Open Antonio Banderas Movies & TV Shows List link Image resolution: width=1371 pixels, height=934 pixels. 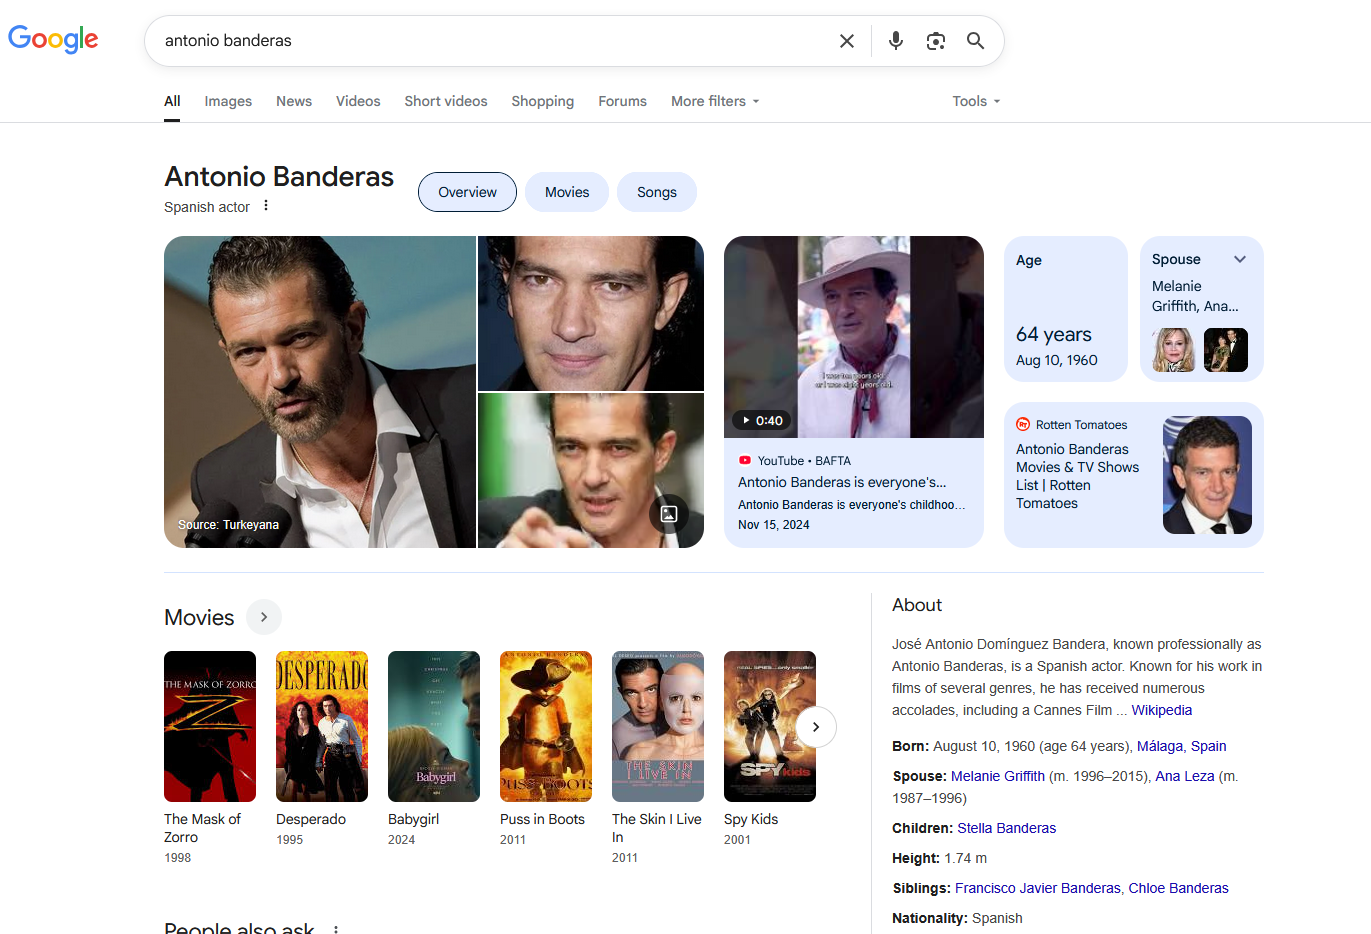coord(1077,476)
